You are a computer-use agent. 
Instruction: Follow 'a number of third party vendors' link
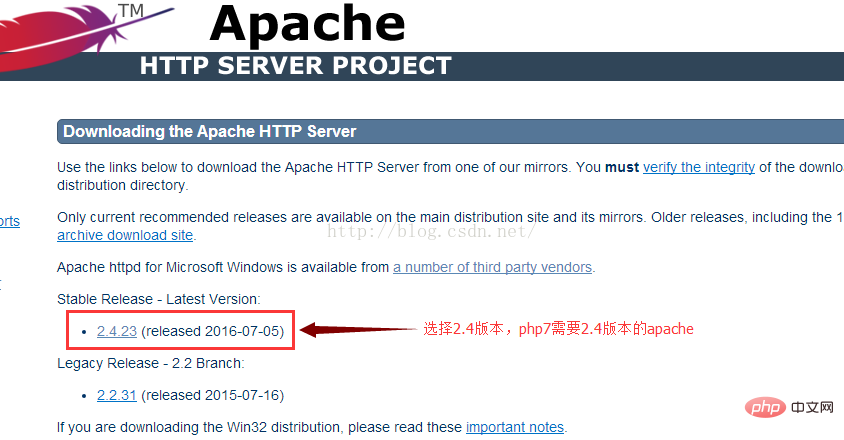493,267
